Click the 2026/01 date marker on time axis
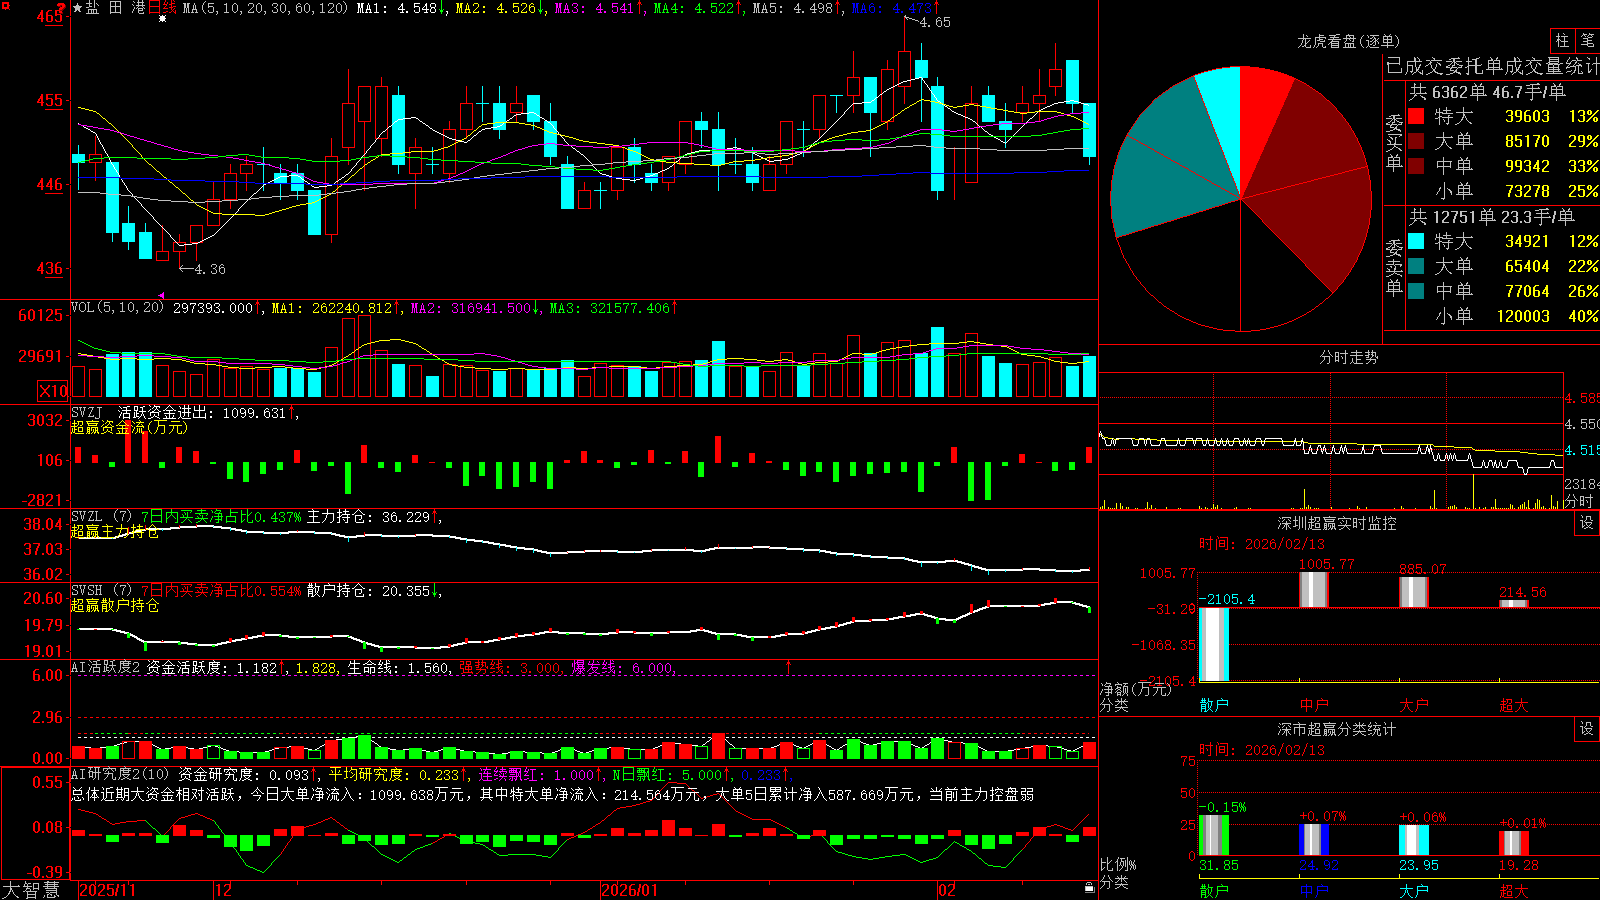The width and height of the screenshot is (1600, 900). point(630,890)
